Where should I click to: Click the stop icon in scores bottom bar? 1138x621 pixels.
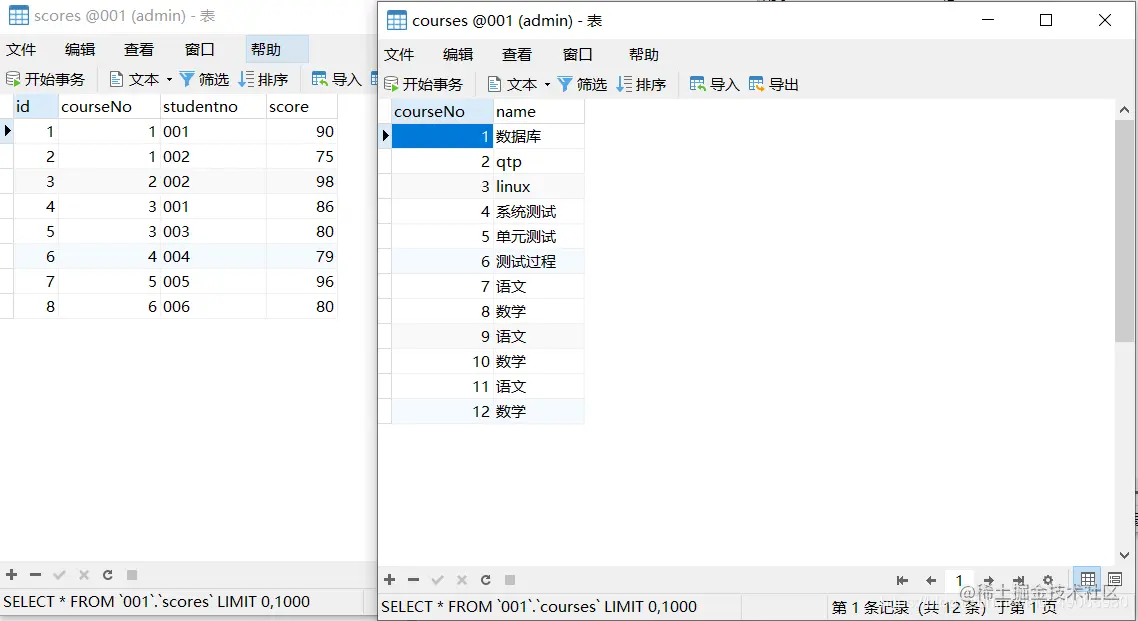click(x=132, y=575)
